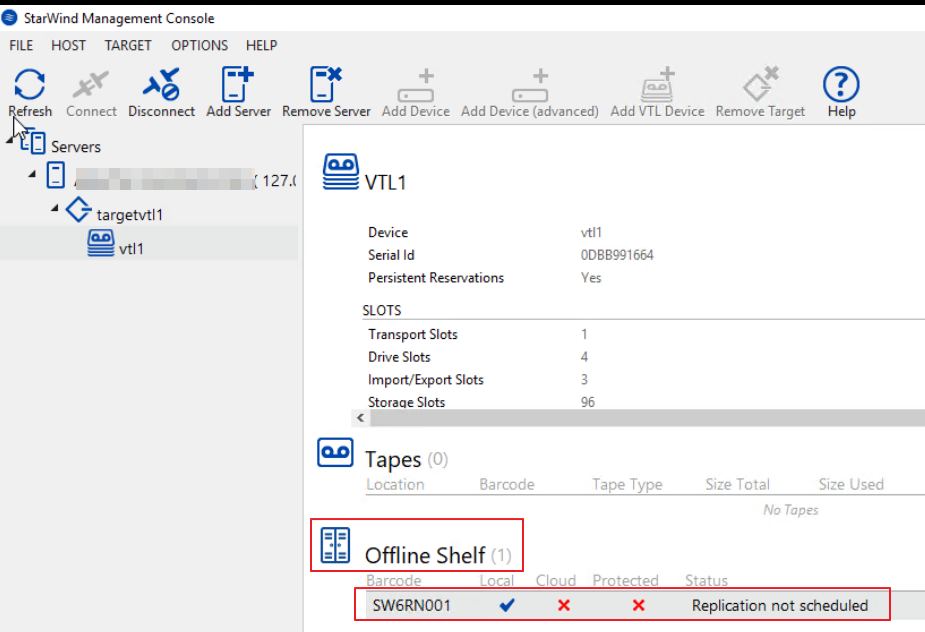
Task: Click the Disconnect toolbar icon
Action: [161, 84]
